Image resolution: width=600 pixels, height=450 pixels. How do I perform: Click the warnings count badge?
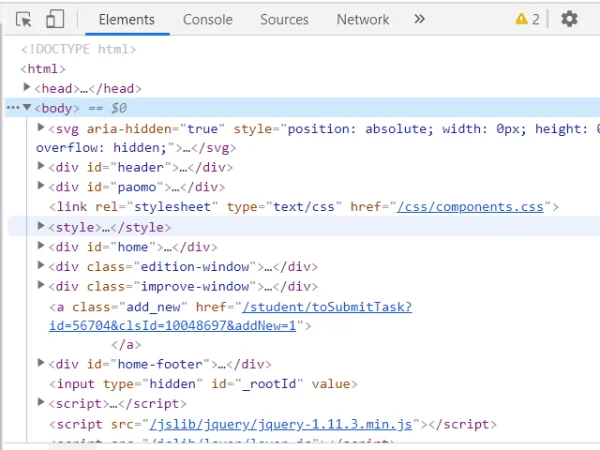coord(527,19)
